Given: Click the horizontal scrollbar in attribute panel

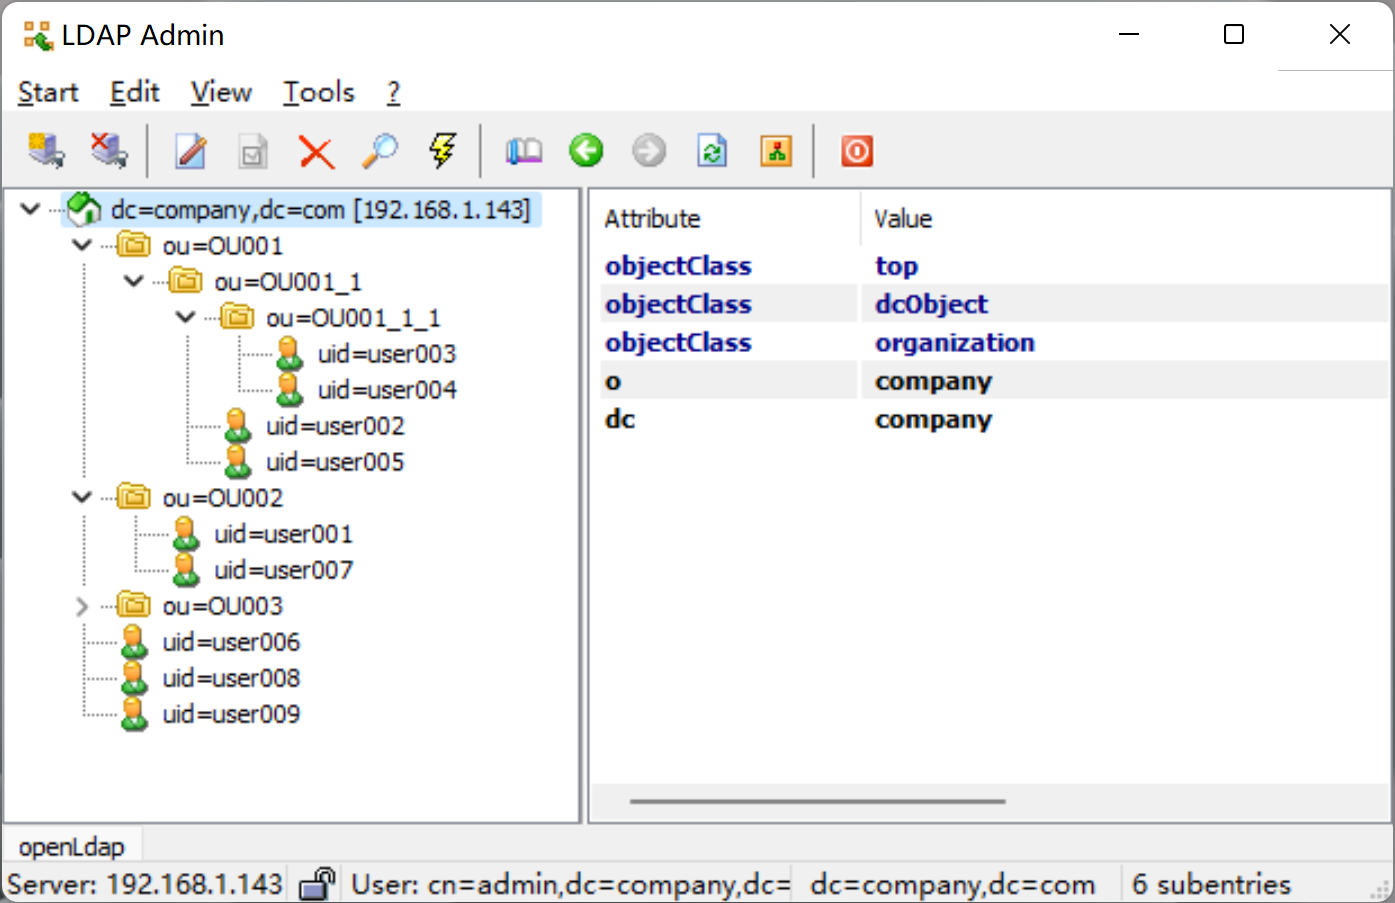Looking at the screenshot, I should pyautogui.click(x=817, y=801).
